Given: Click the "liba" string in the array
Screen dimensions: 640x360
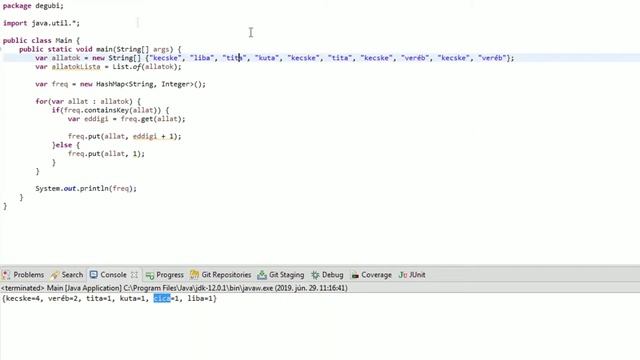Looking at the screenshot, I should pyautogui.click(x=202, y=58).
